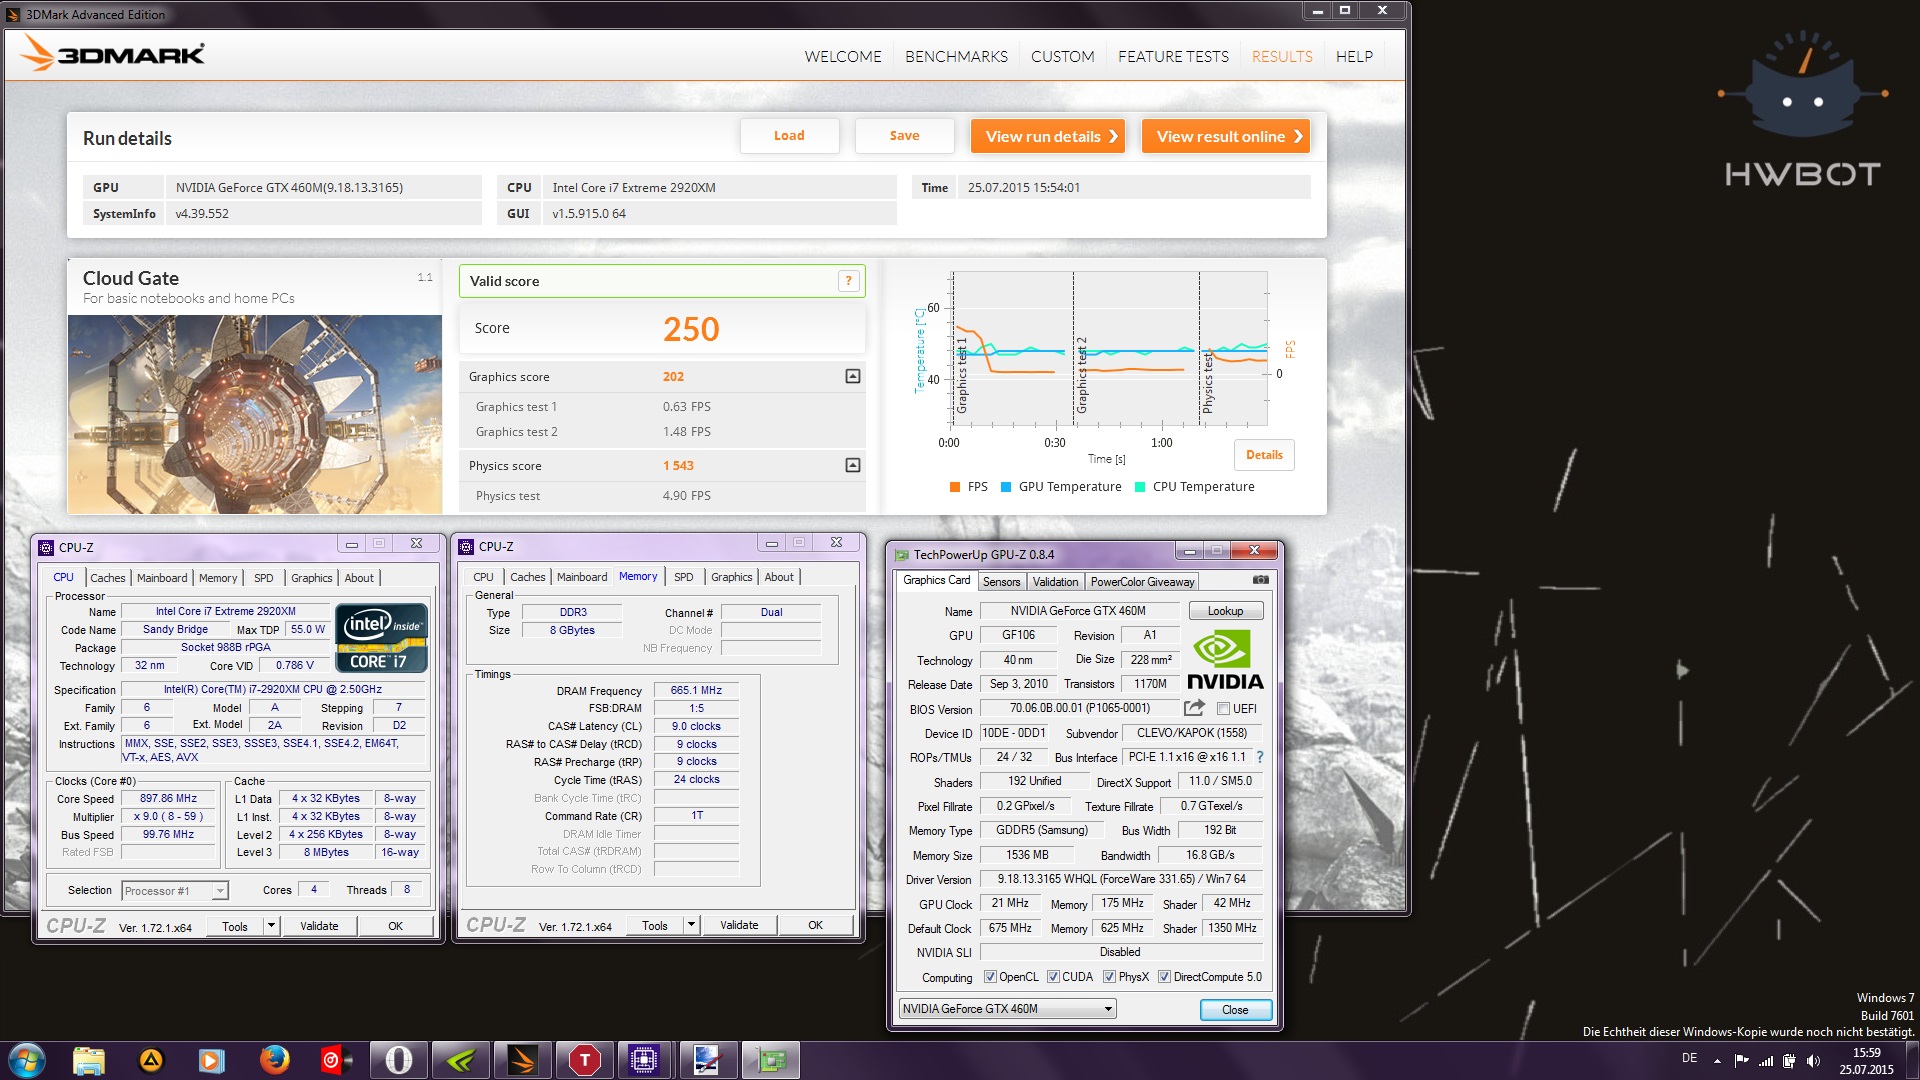This screenshot has height=1080, width=1920.
Task: Open the Processor #1 selection dropdown
Action: tap(175, 890)
